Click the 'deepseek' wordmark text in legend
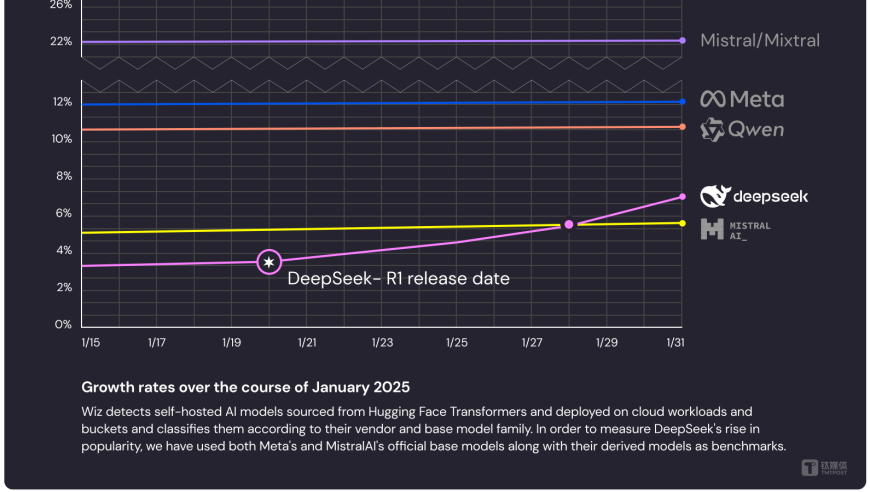The image size is (870, 492). coord(771,196)
